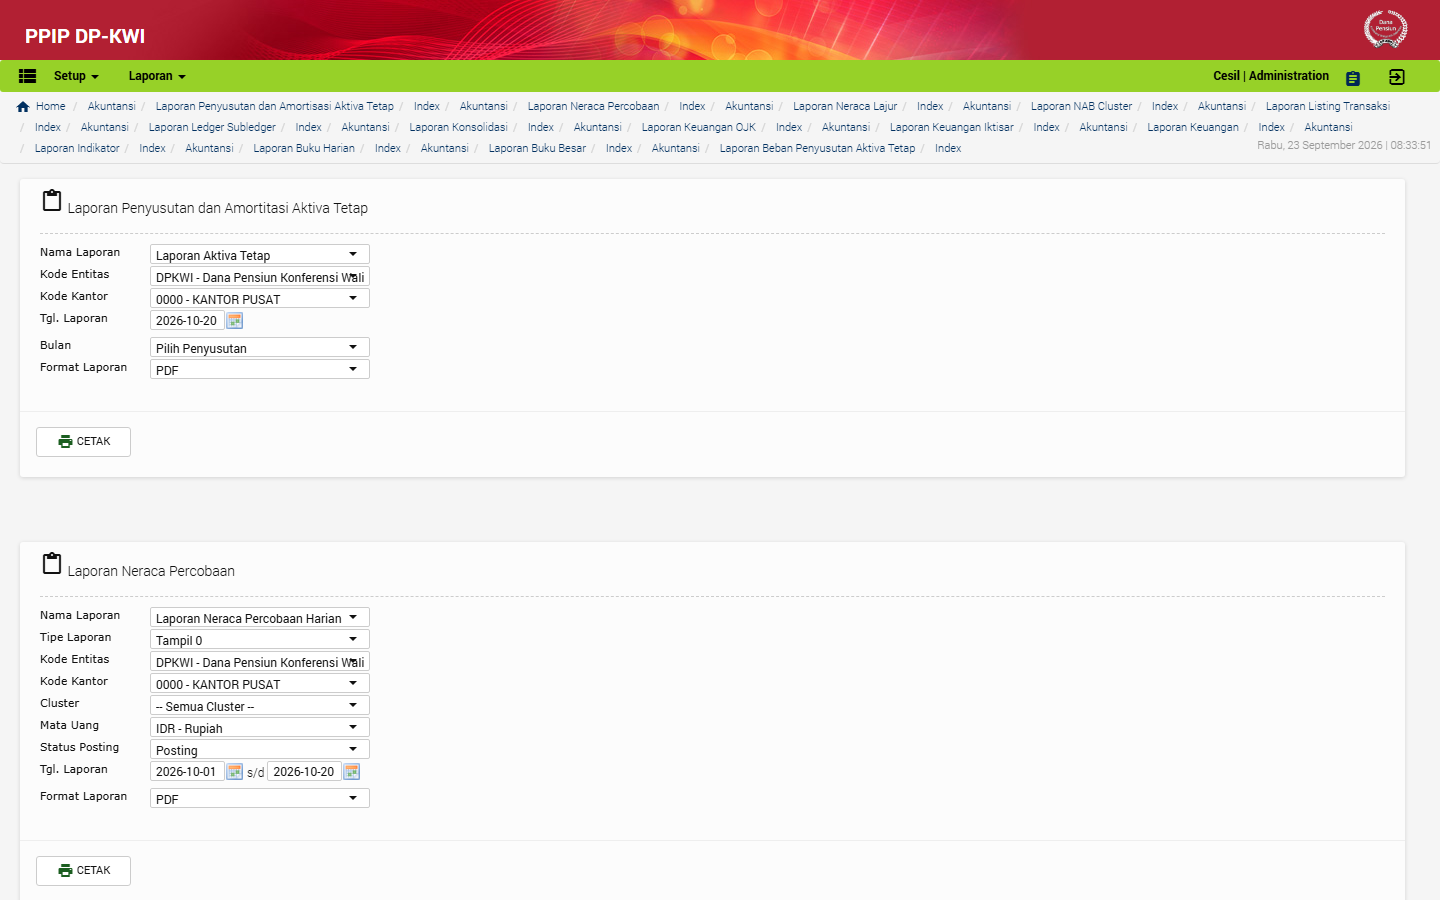Click CETAK button in Aktiva Tetap panel
Viewport: 1440px width, 900px height.
click(84, 442)
